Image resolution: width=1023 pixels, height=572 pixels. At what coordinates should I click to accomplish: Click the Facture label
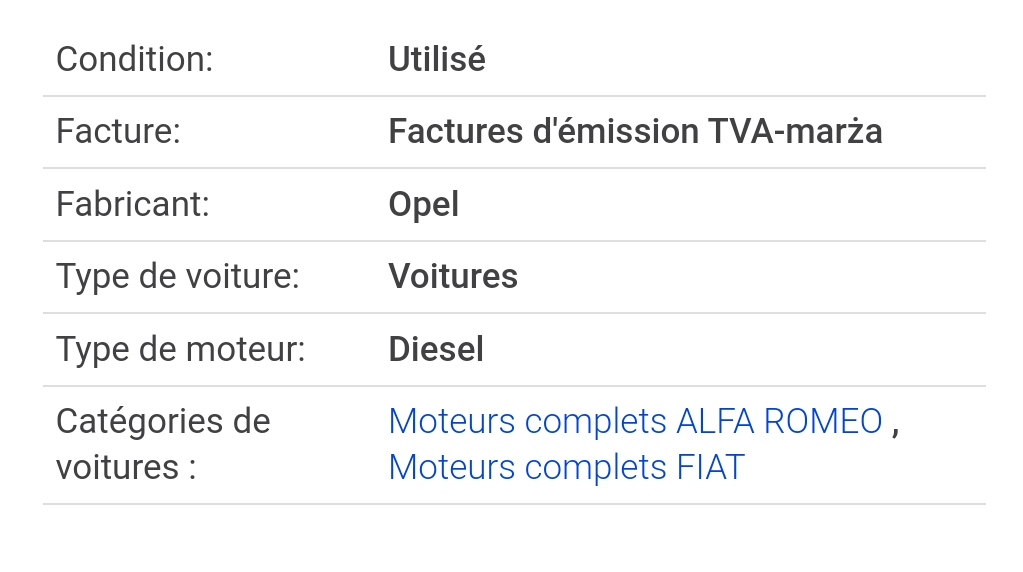118,131
